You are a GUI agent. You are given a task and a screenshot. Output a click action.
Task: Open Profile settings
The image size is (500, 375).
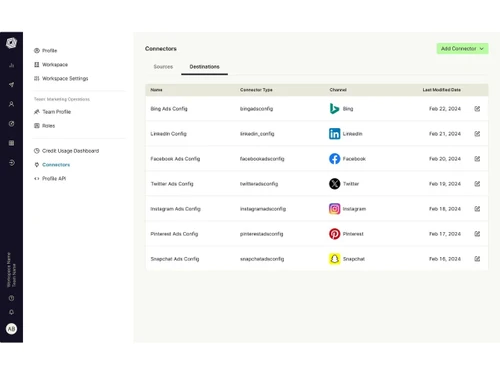(x=46, y=51)
